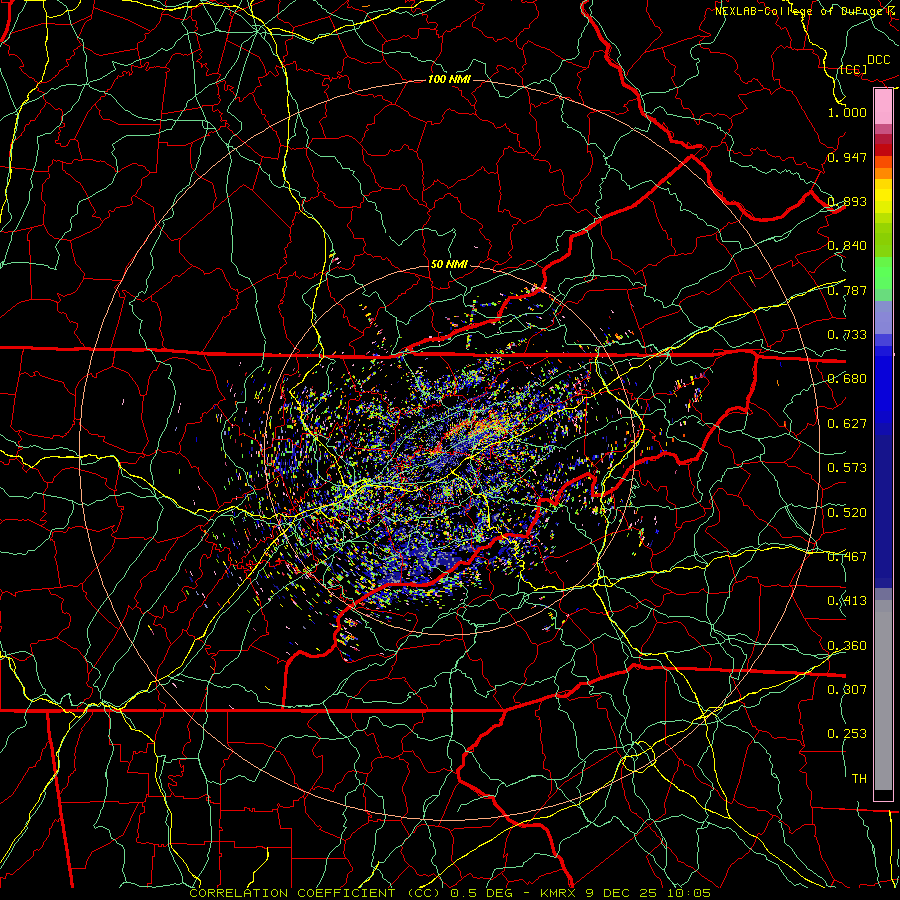Viewport: 900px width, 900px height.
Task: Click the 0.947 color scale value
Action: click(847, 157)
